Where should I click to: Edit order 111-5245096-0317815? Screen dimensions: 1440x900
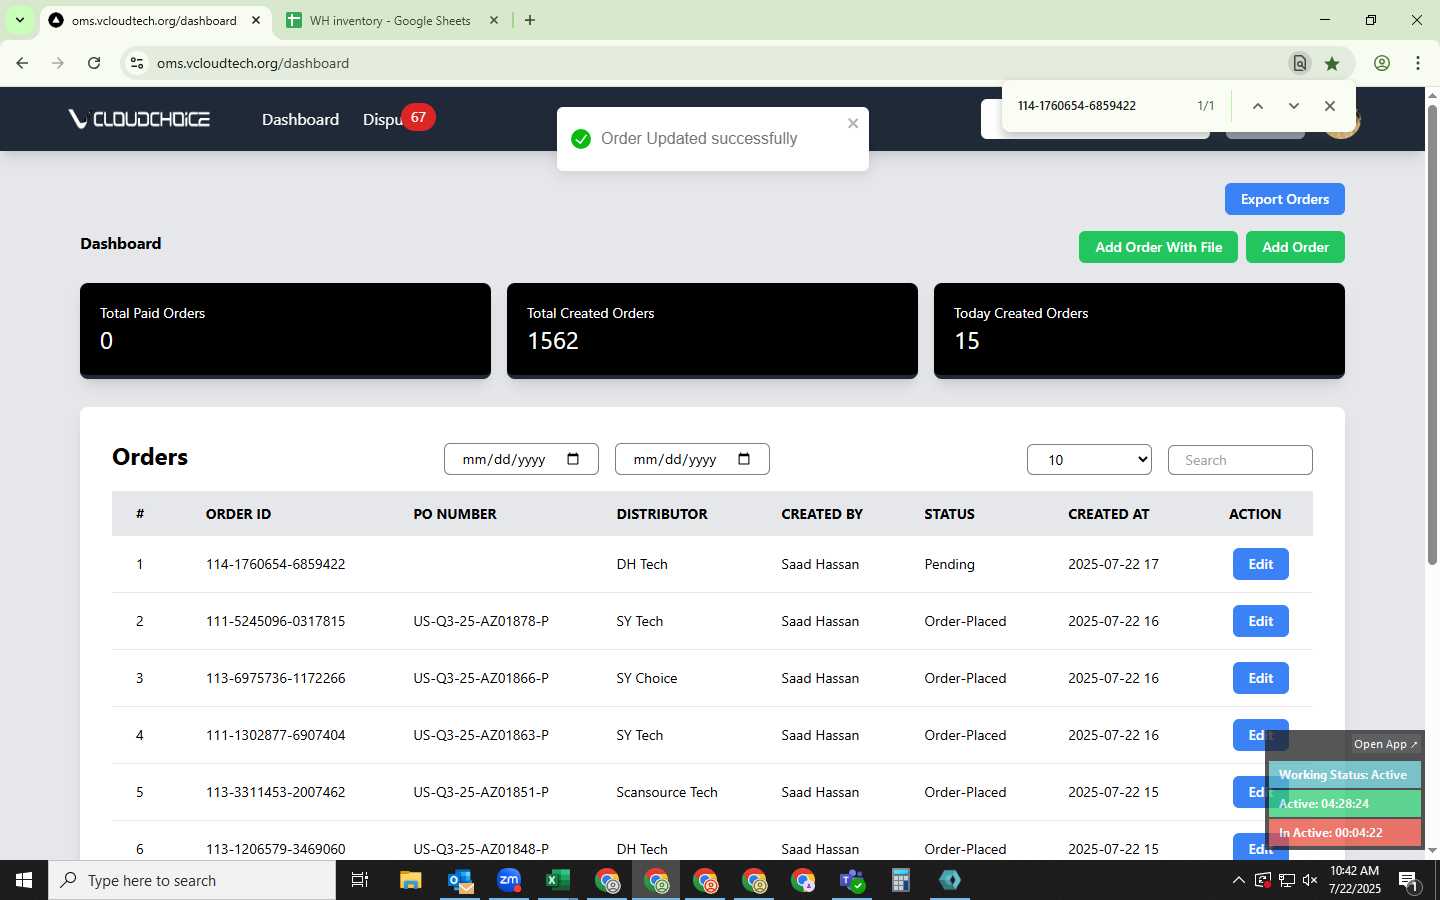1261,621
